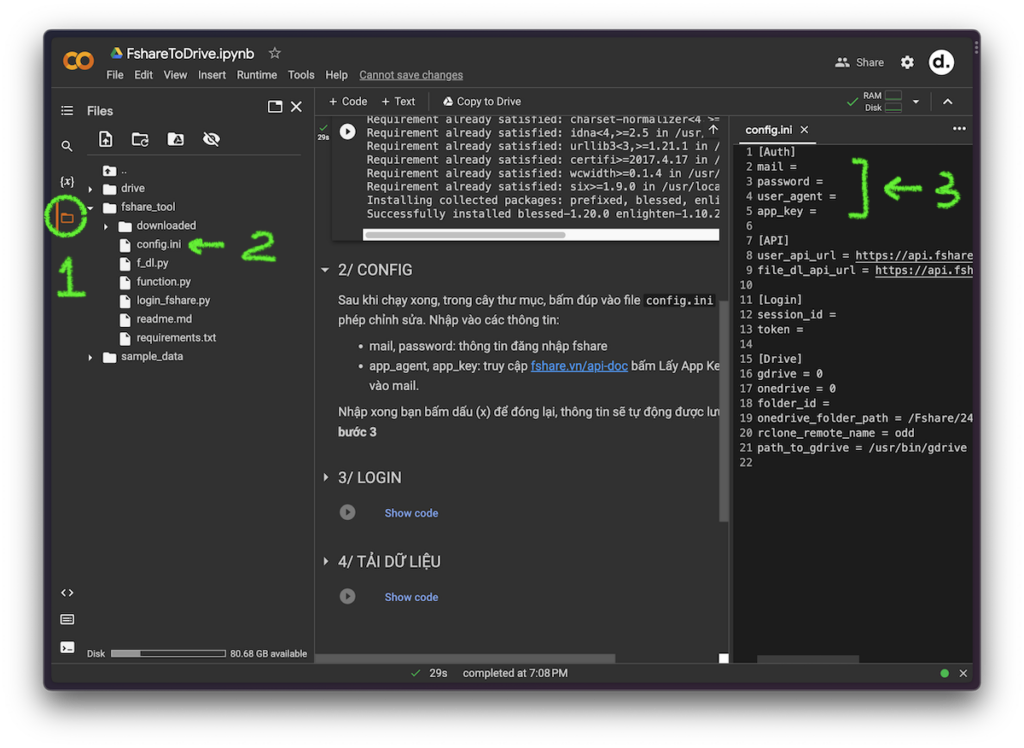
Task: Click the Mount Drive folder icon
Action: pos(175,140)
